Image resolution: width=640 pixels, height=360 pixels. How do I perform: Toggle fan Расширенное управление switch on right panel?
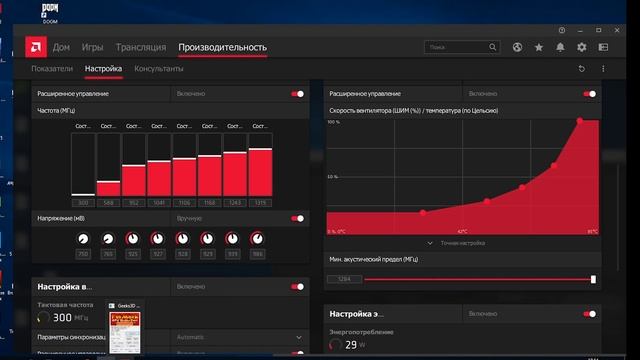[x=590, y=94]
